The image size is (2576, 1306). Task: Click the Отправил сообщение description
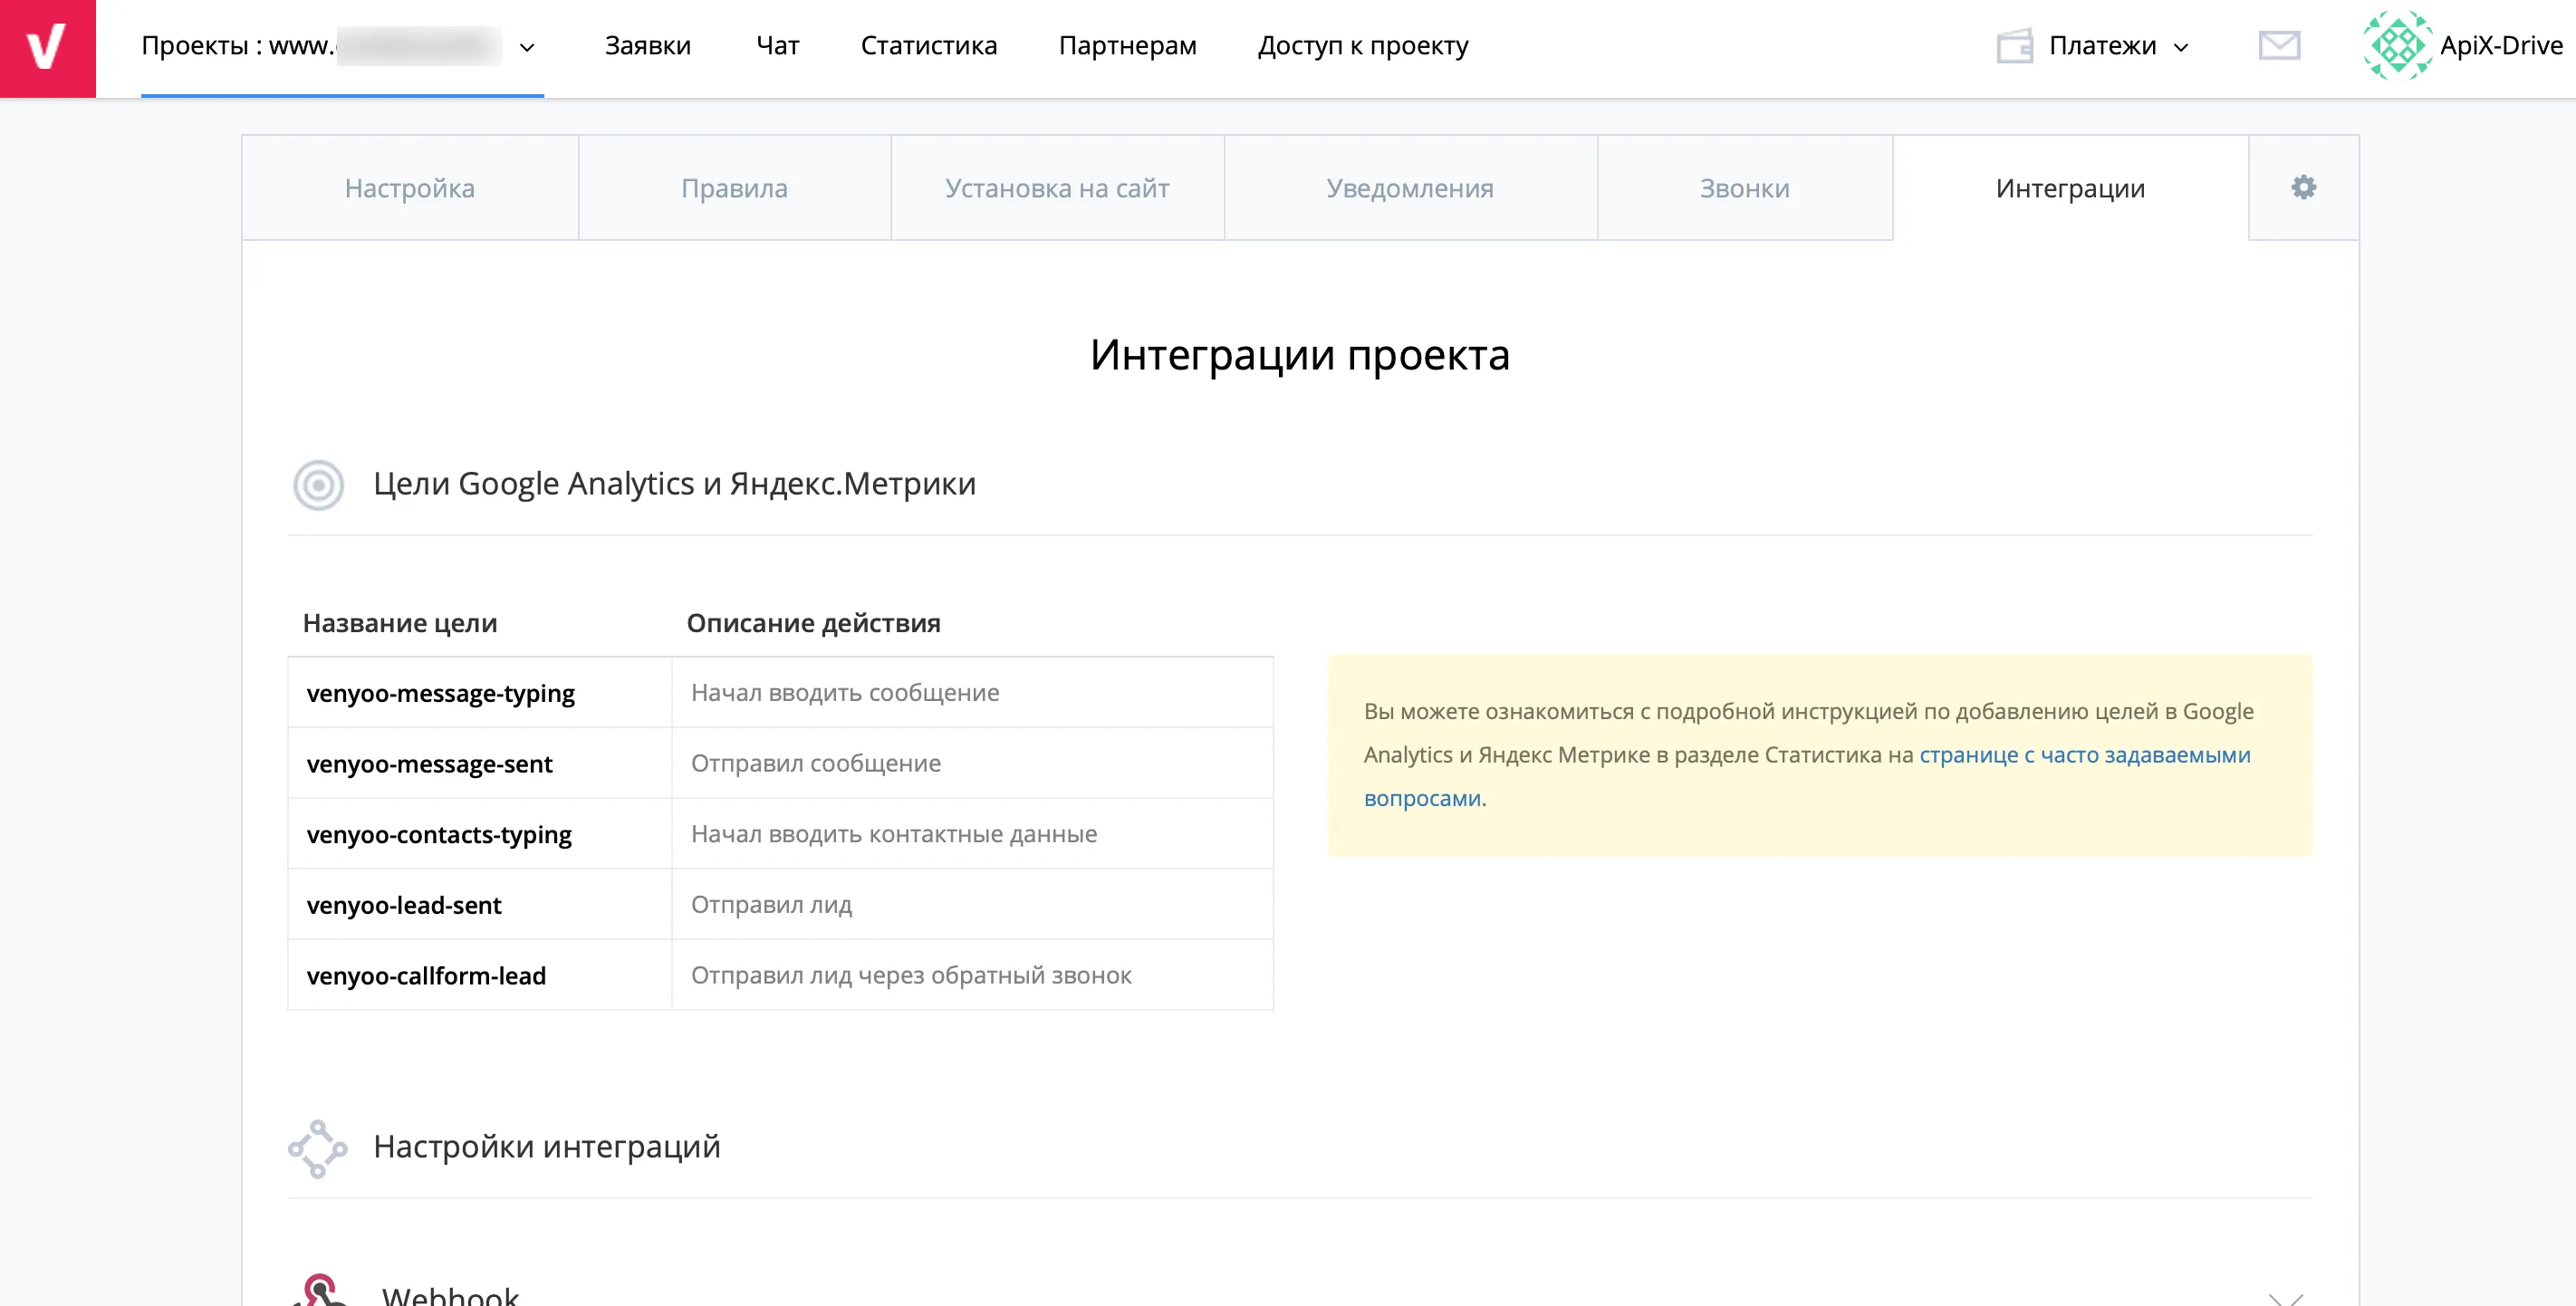coord(816,764)
